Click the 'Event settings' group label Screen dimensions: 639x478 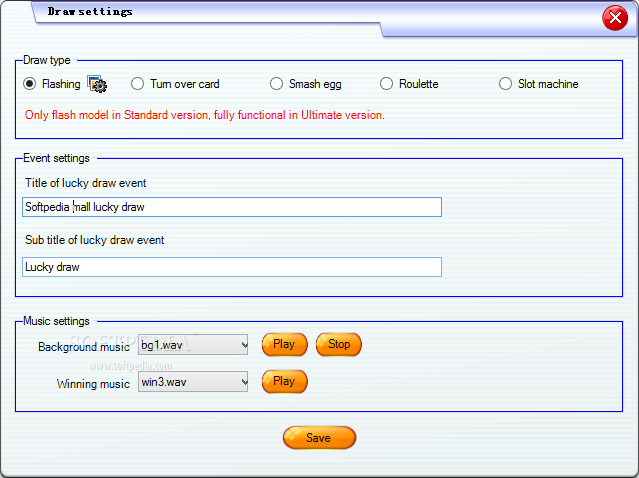tap(56, 158)
